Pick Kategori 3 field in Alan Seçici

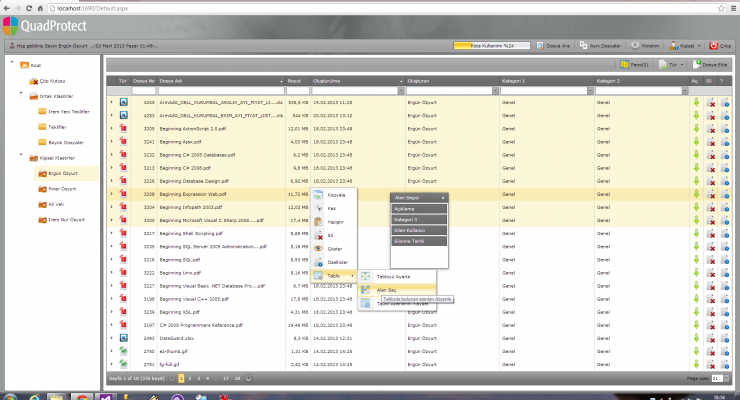419,219
